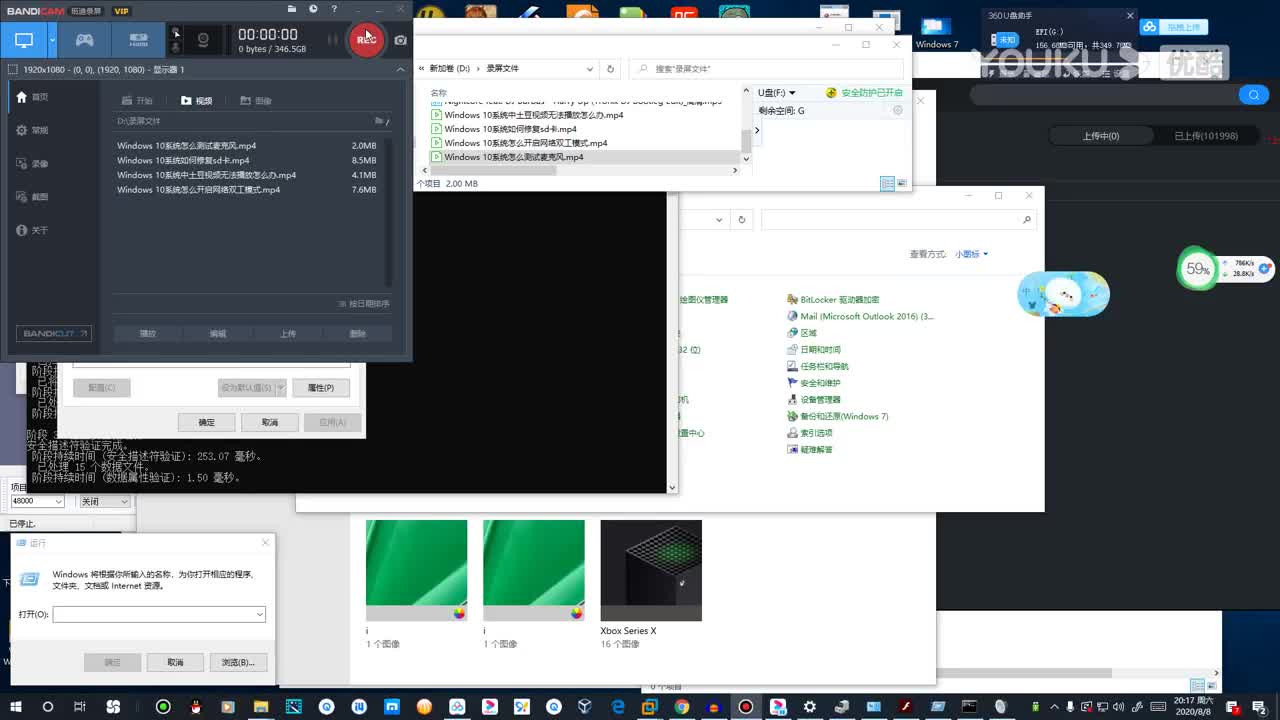Click the 搜索"录屏文件" search box
This screenshot has height=720, width=1280.
pyautogui.click(x=766, y=69)
